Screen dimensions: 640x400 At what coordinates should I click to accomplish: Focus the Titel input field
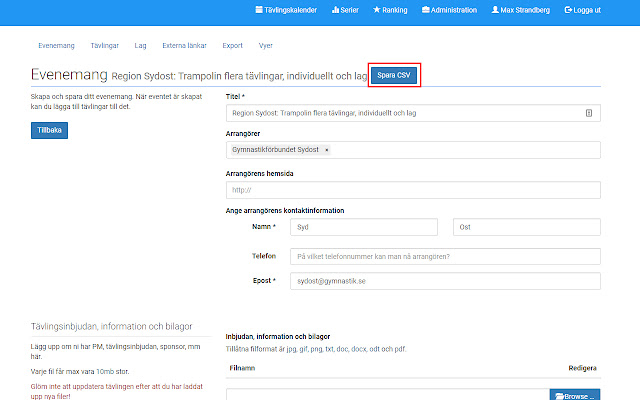(x=413, y=113)
